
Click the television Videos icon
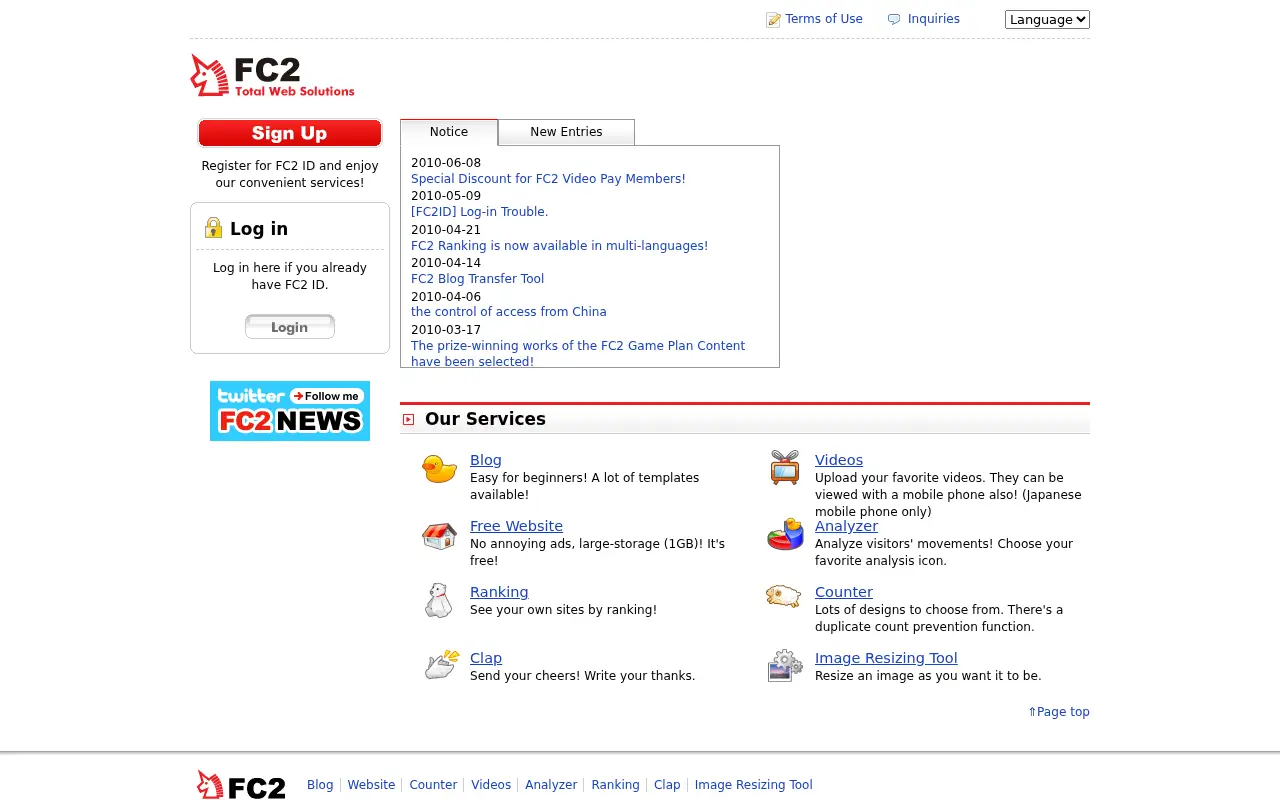785,467
